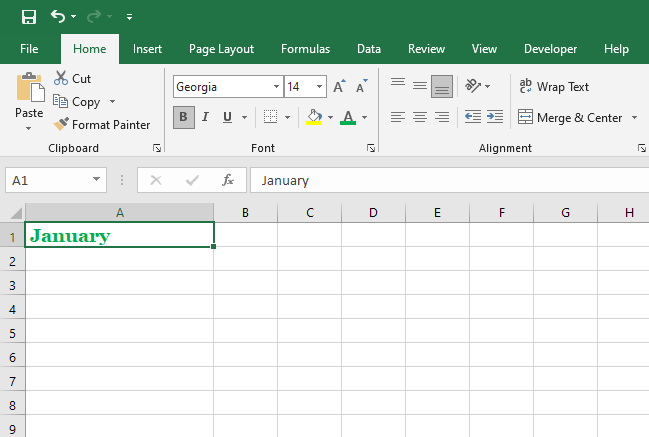Click the Copy button
Image resolution: width=649 pixels, height=437 pixels.
(x=78, y=102)
